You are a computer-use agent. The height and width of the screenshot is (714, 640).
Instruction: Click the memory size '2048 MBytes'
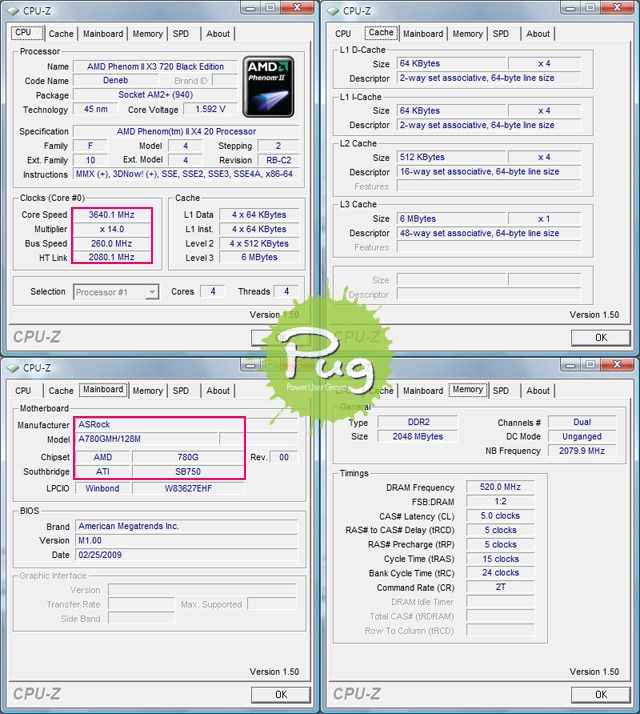tap(418, 437)
